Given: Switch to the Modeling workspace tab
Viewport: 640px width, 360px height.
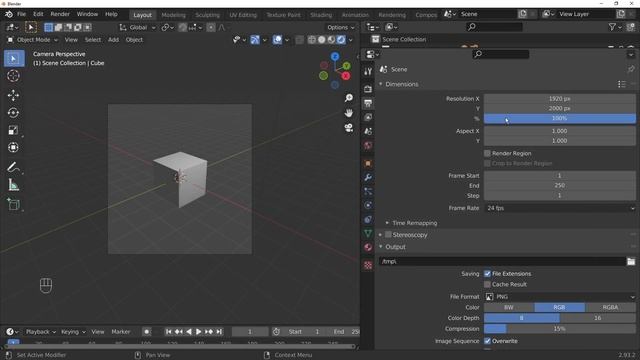Looking at the screenshot, I should (173, 15).
